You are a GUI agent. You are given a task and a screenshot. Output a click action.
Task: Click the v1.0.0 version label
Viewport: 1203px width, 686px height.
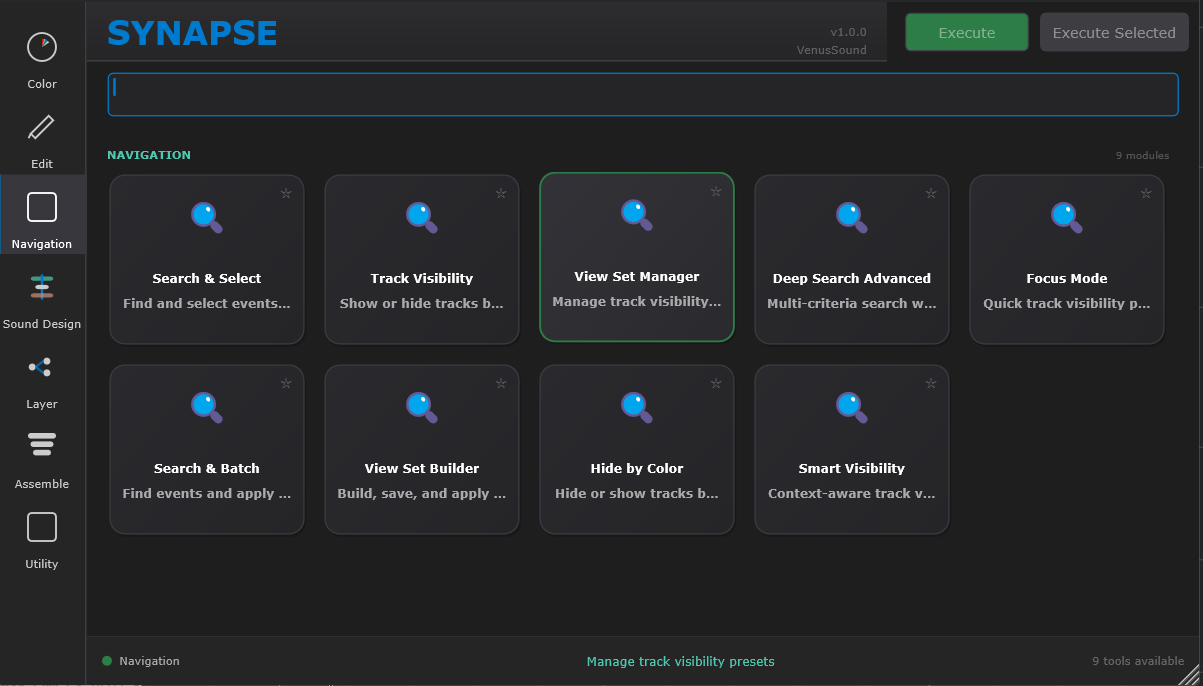848,32
